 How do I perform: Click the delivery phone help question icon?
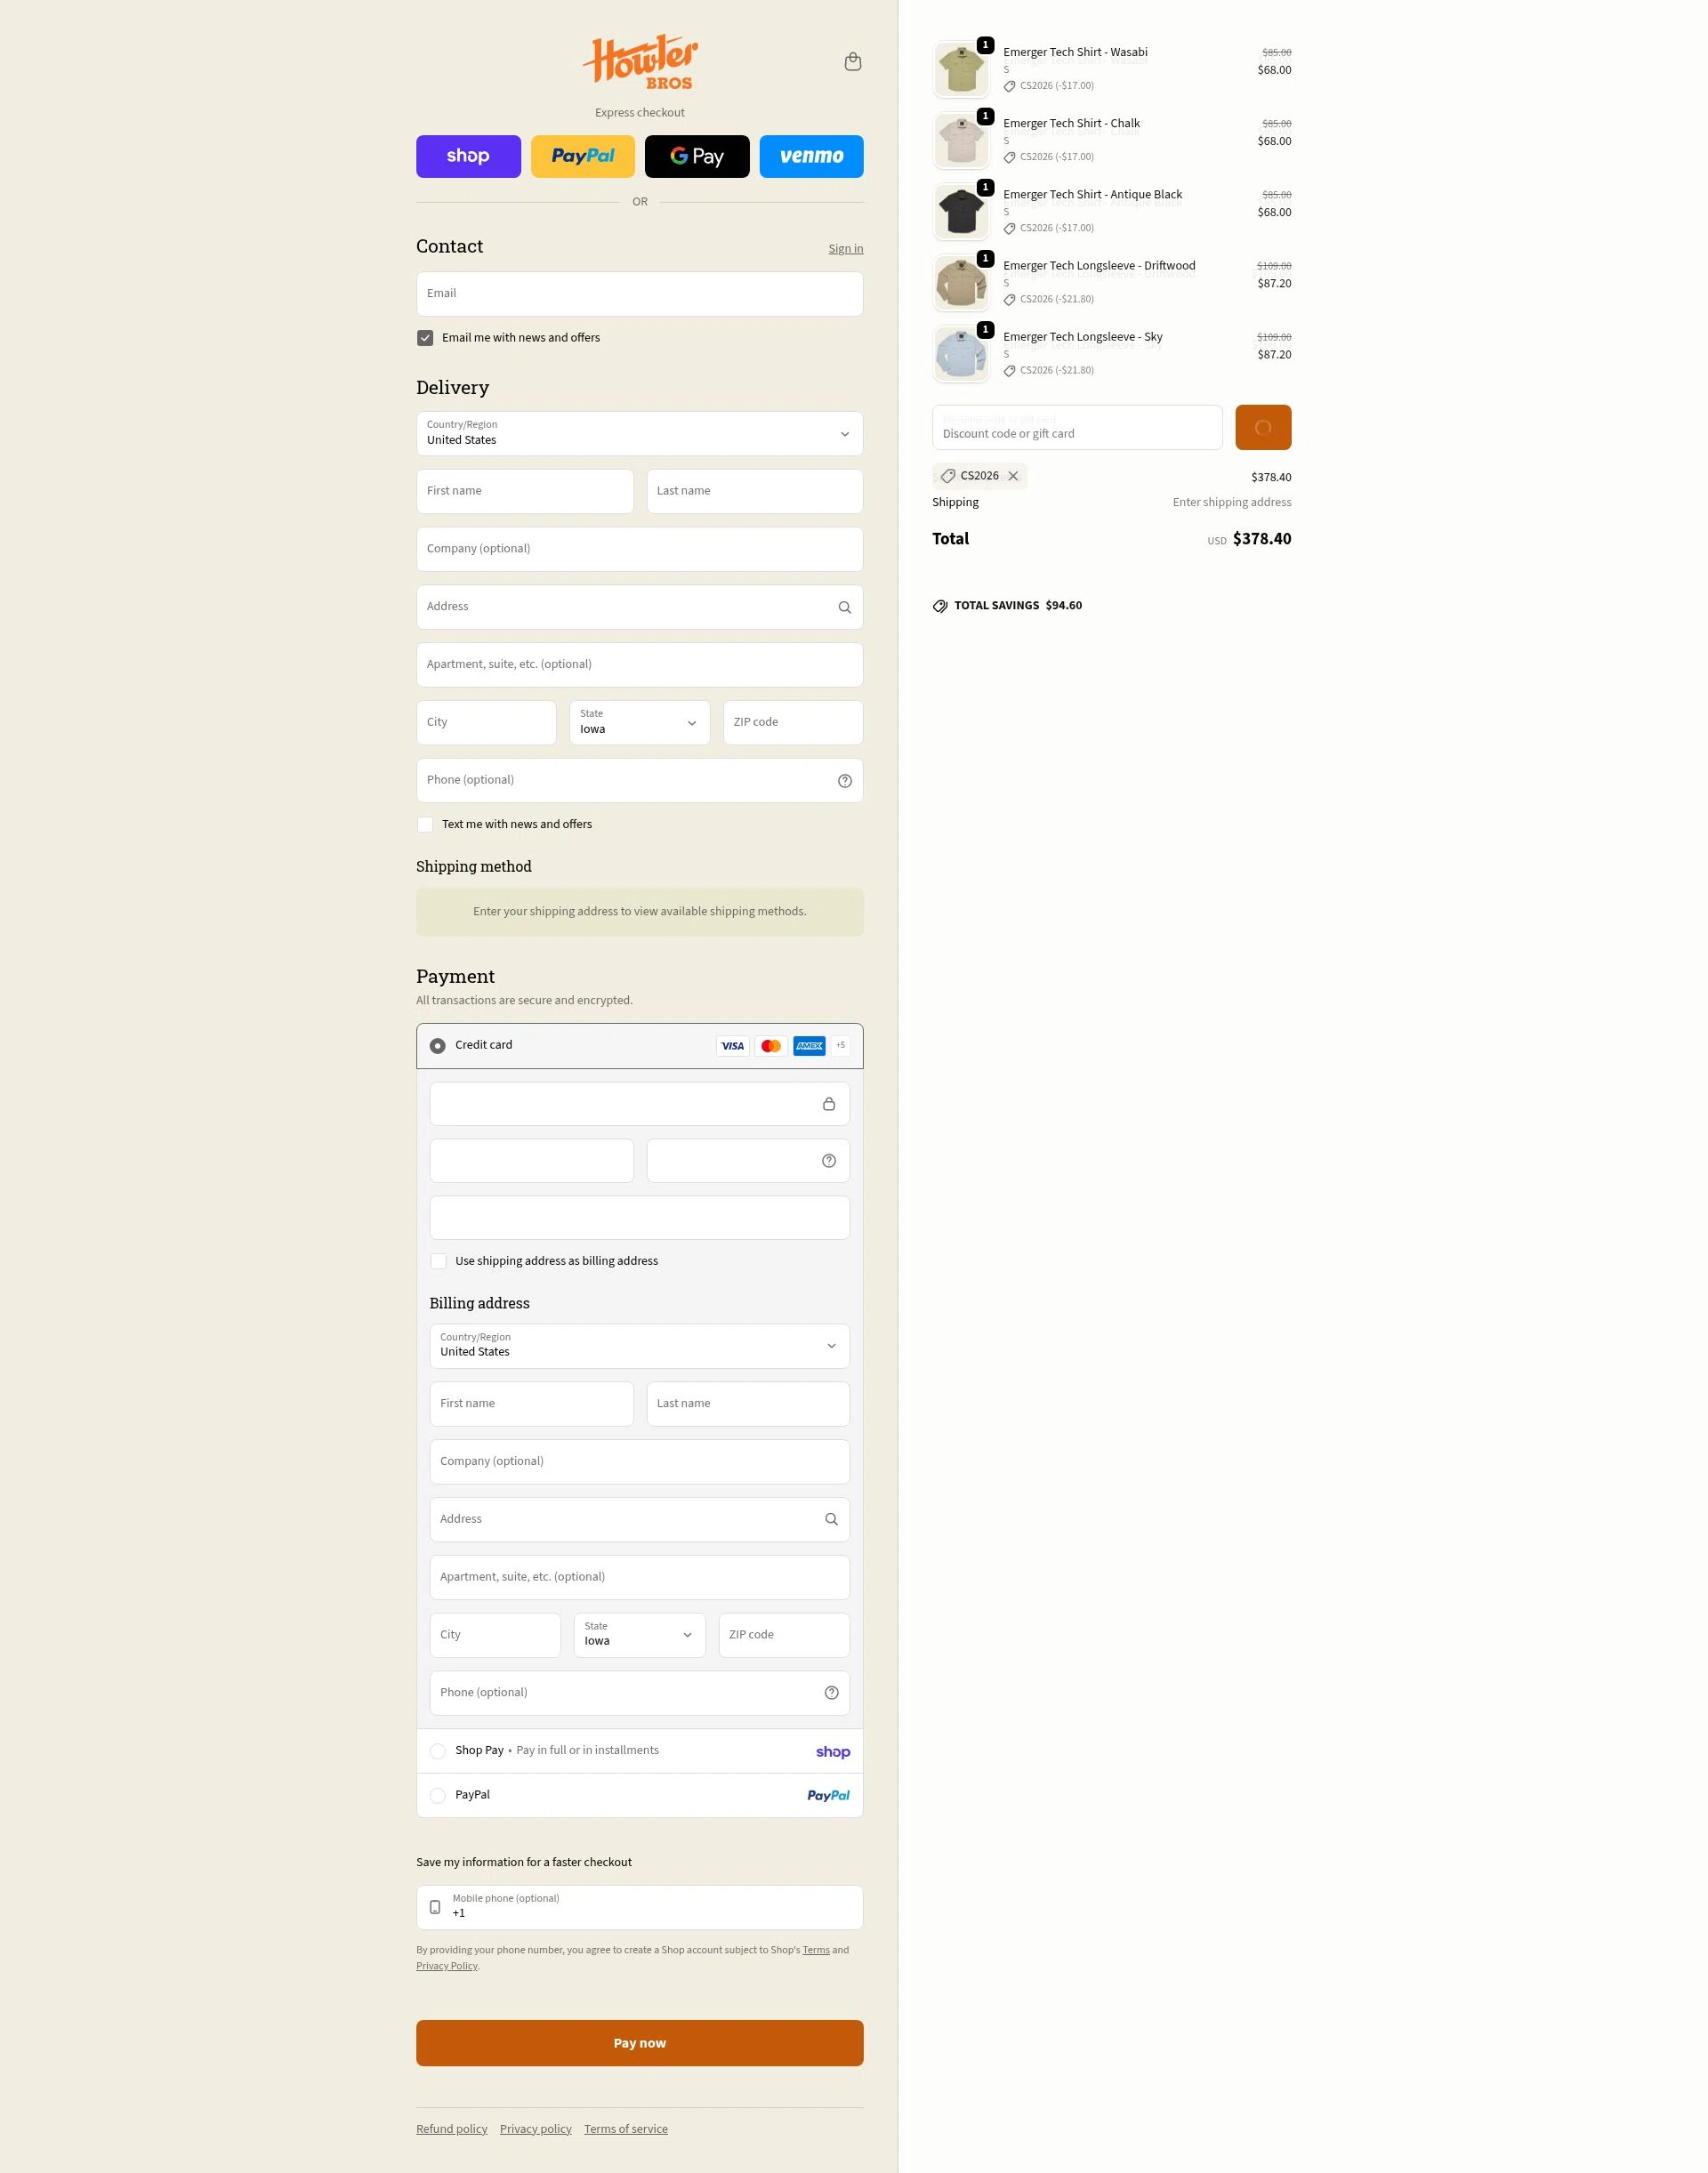click(x=844, y=781)
